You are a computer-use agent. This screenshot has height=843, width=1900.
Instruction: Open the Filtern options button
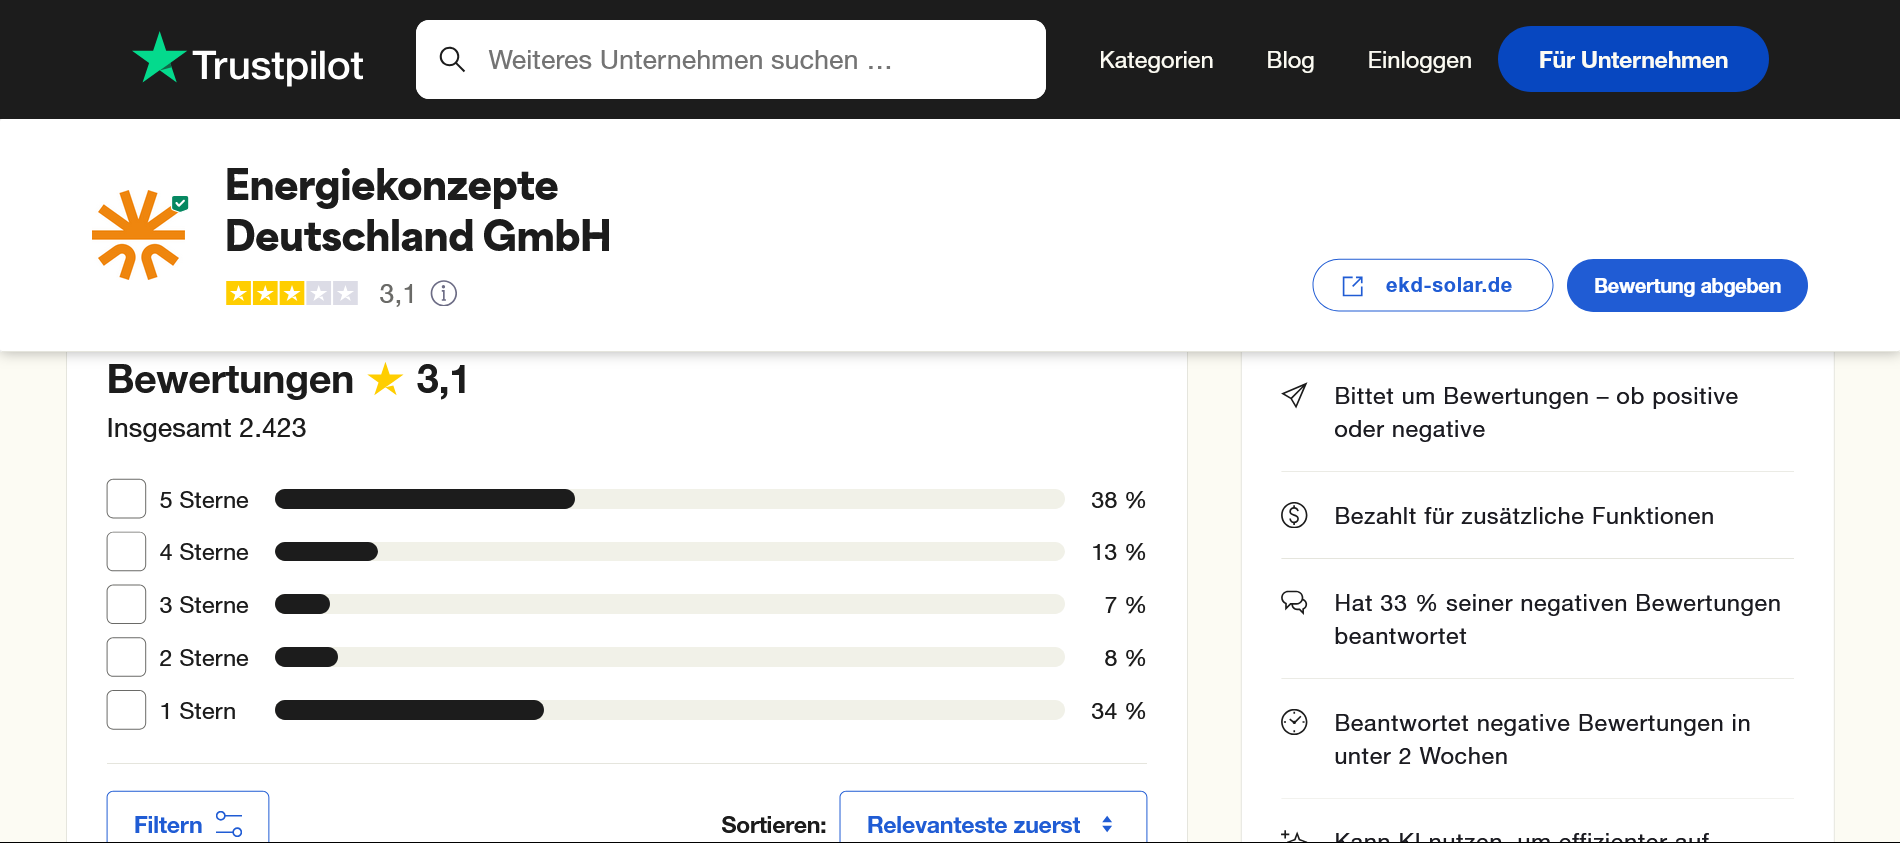click(x=188, y=823)
